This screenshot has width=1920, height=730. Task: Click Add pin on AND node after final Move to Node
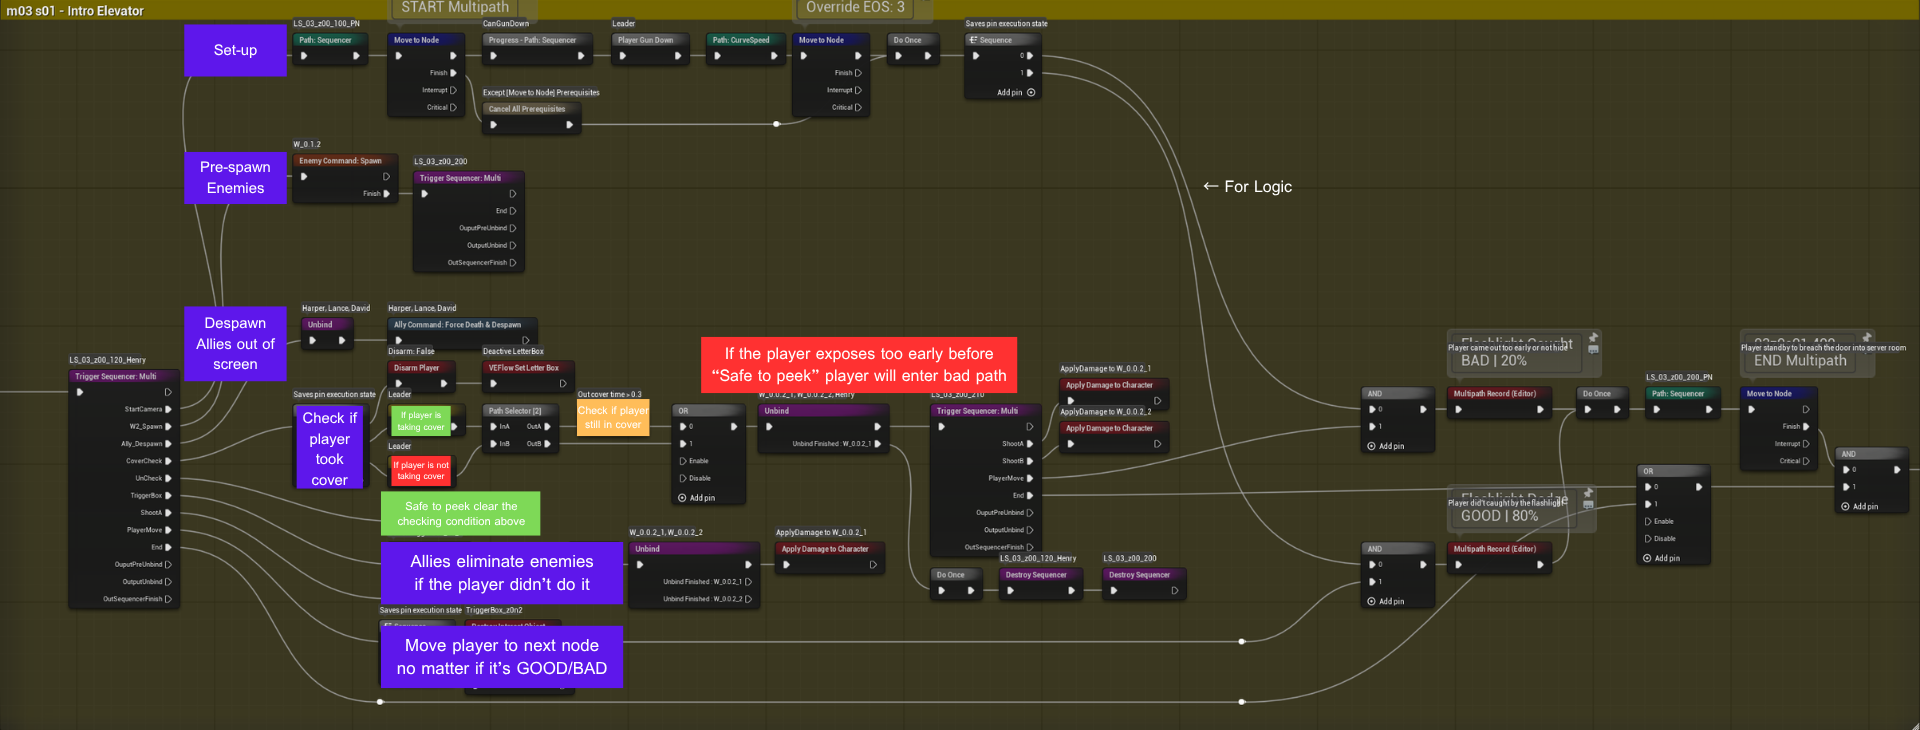click(1860, 507)
